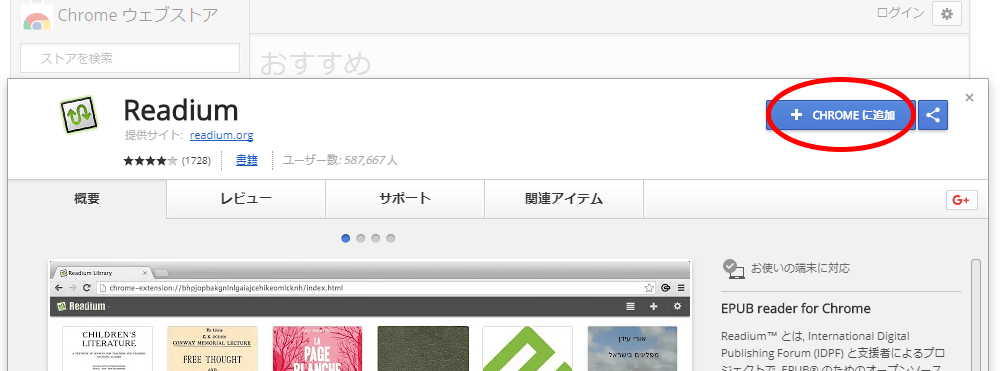Click the Chrome ウェブストア title text
Image resolution: width=1000 pixels, height=371 pixels.
pos(138,15)
